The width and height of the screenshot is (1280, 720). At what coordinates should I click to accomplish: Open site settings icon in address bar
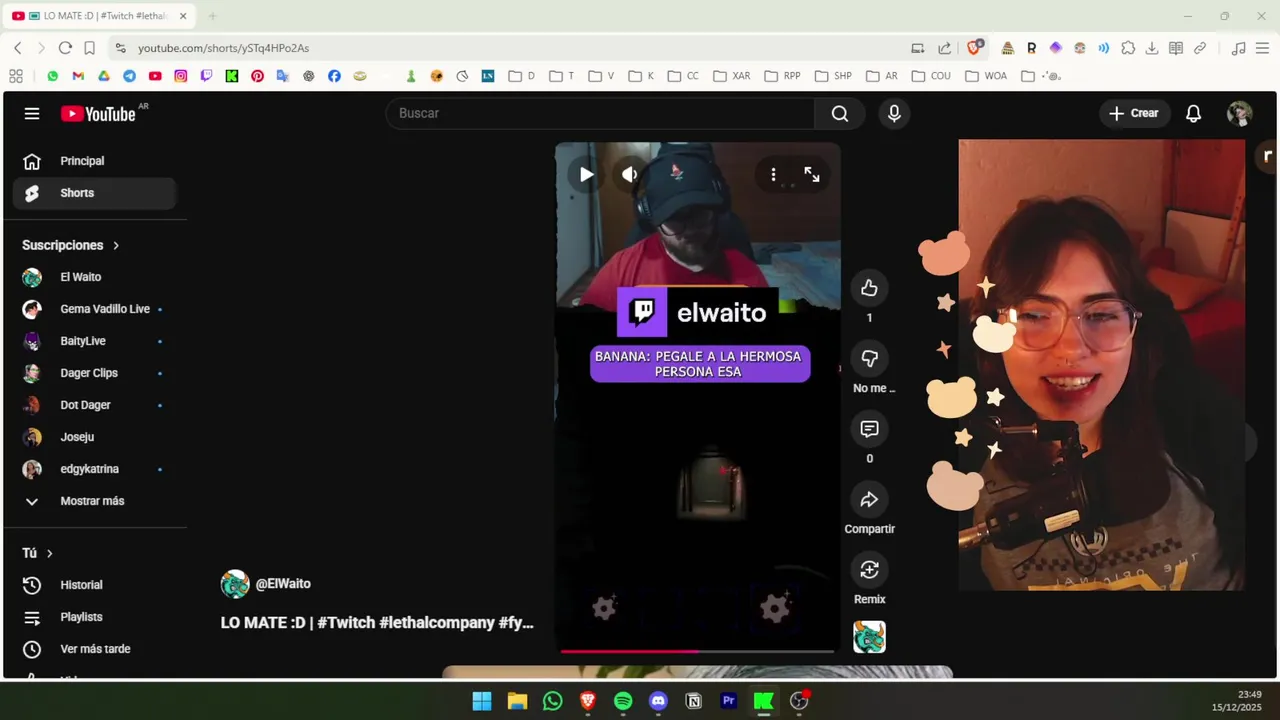(120, 48)
